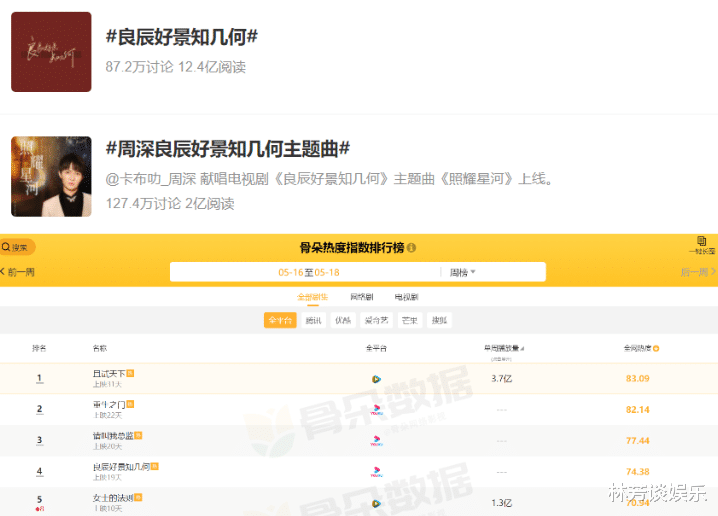This screenshot has width=718, height=516.
Task: Select the 搜狐 platform filter
Action: coord(439,320)
